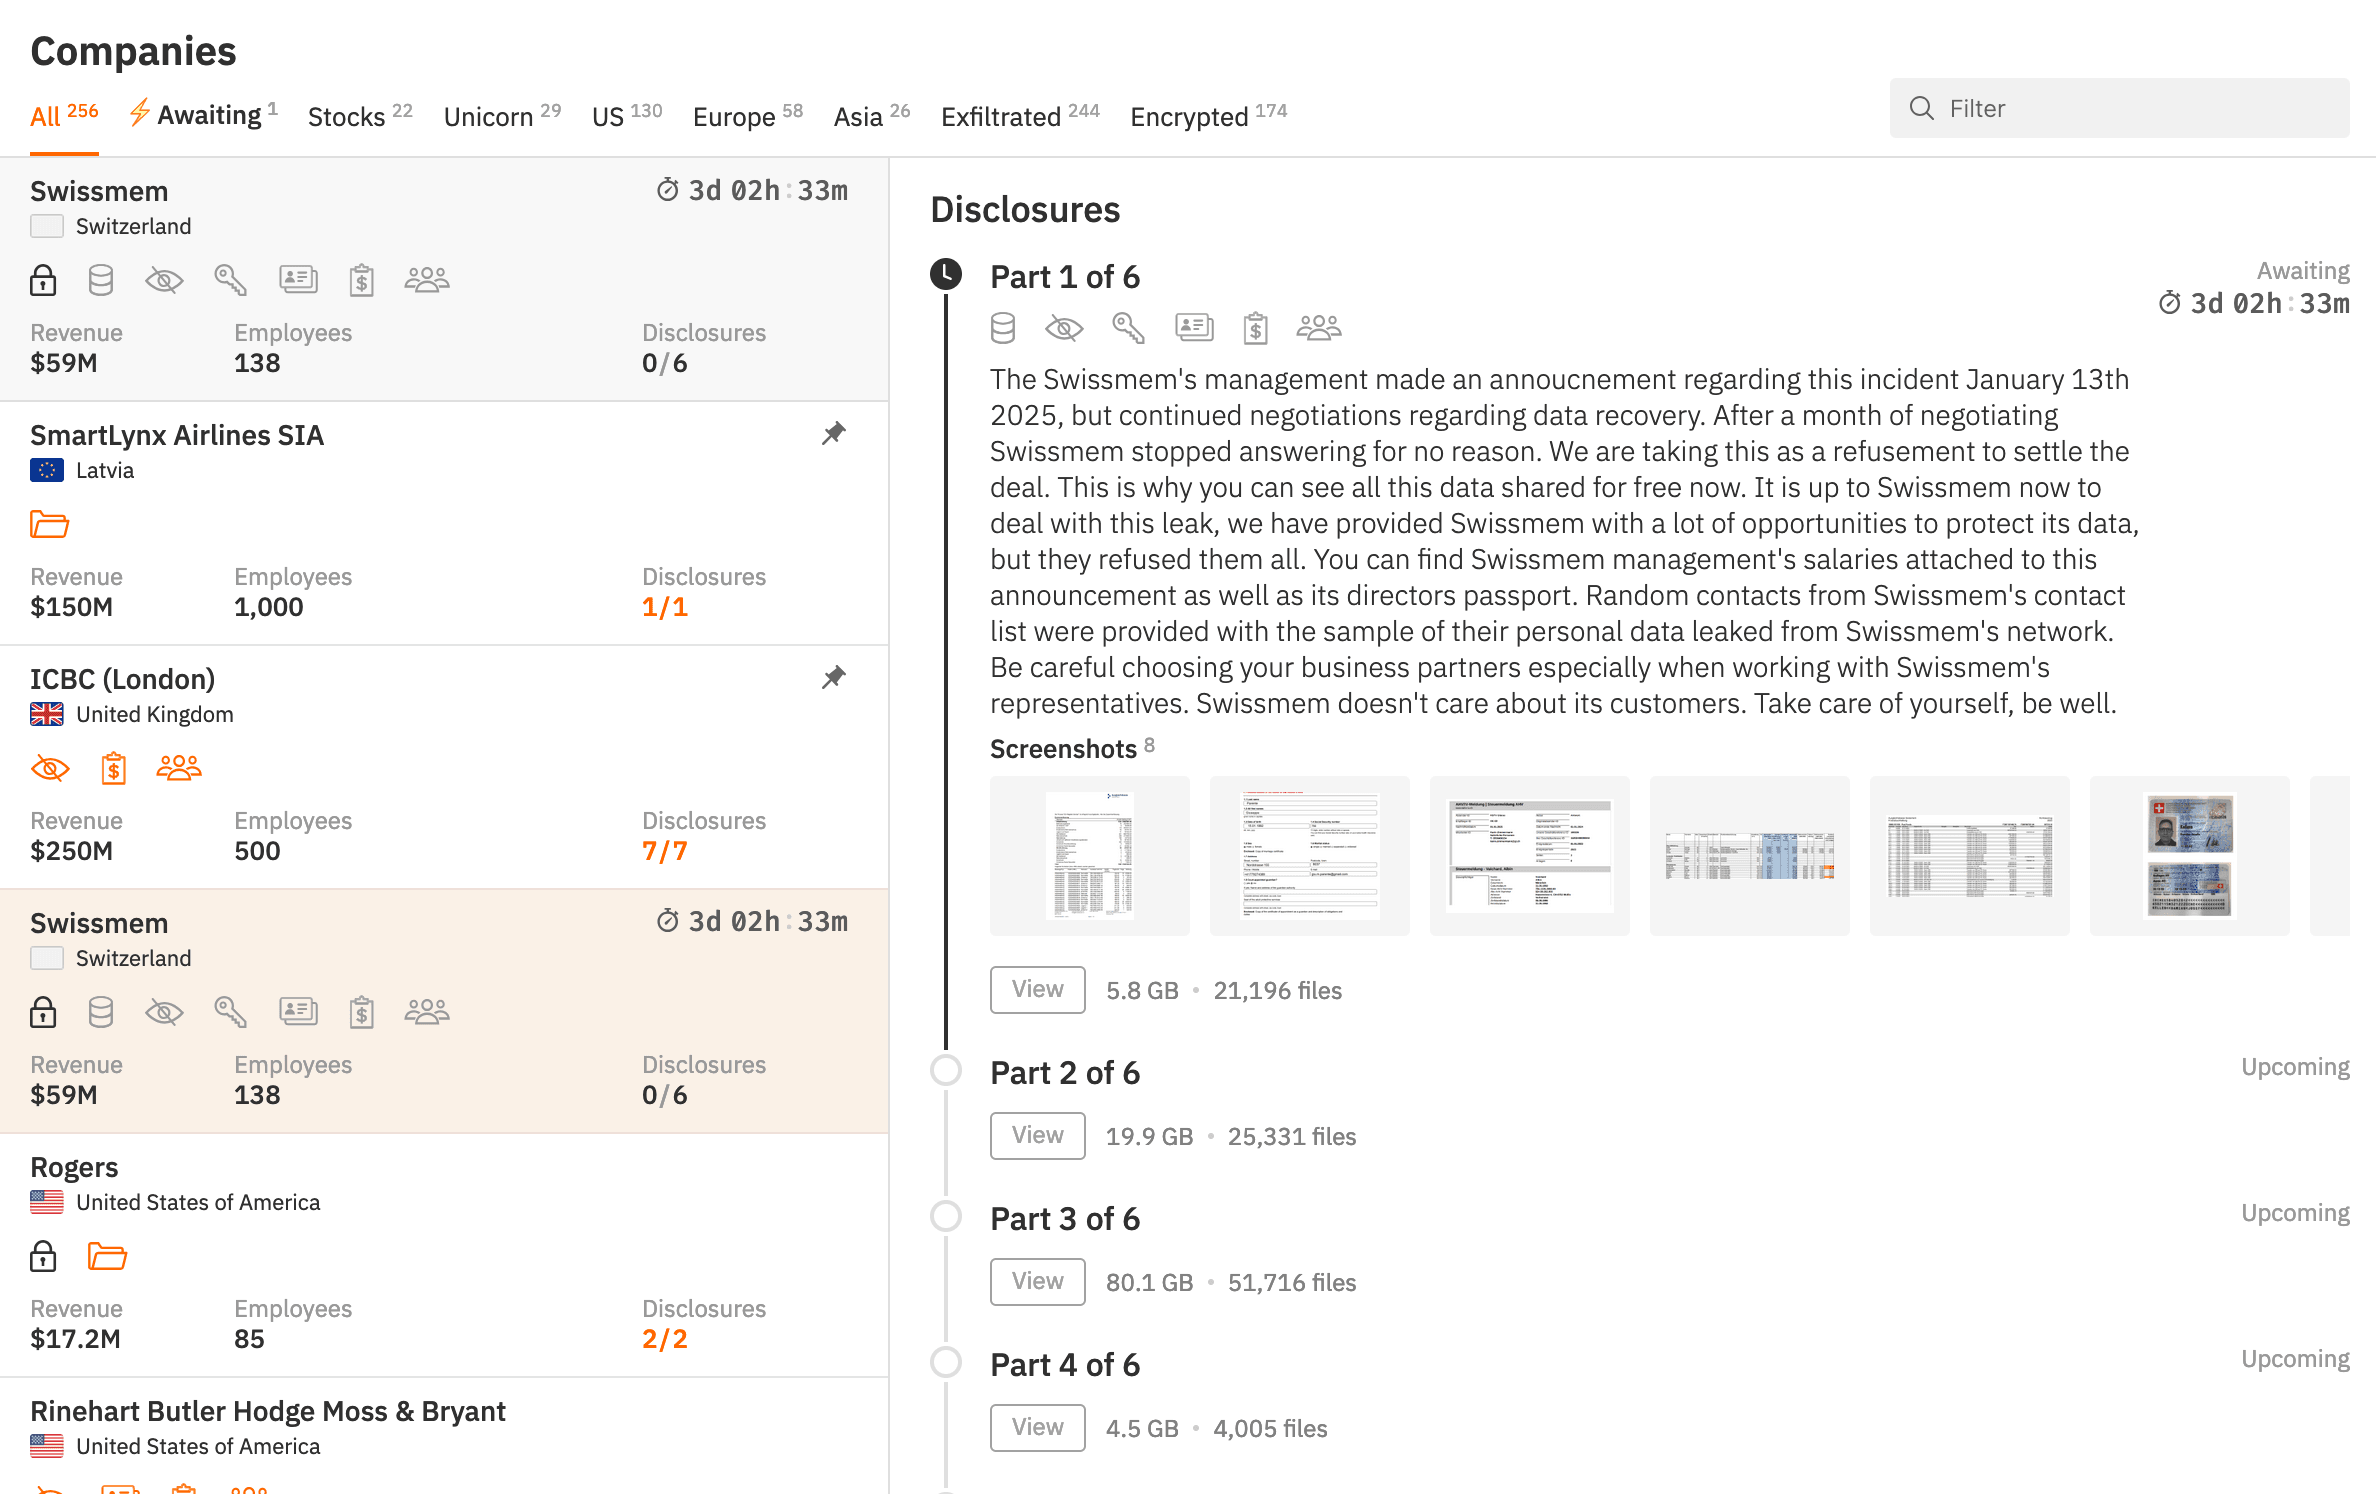Click the 7/7 disclosures count under ICBC
Image resolution: width=2376 pixels, height=1494 pixels.
665,851
